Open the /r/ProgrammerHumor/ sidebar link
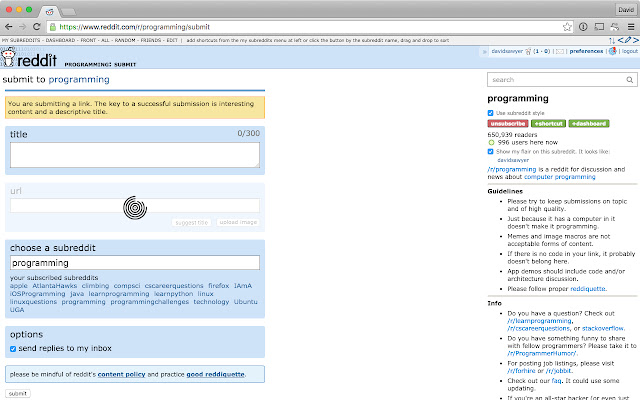Image resolution: width=640 pixels, height=400 pixels. (542, 353)
